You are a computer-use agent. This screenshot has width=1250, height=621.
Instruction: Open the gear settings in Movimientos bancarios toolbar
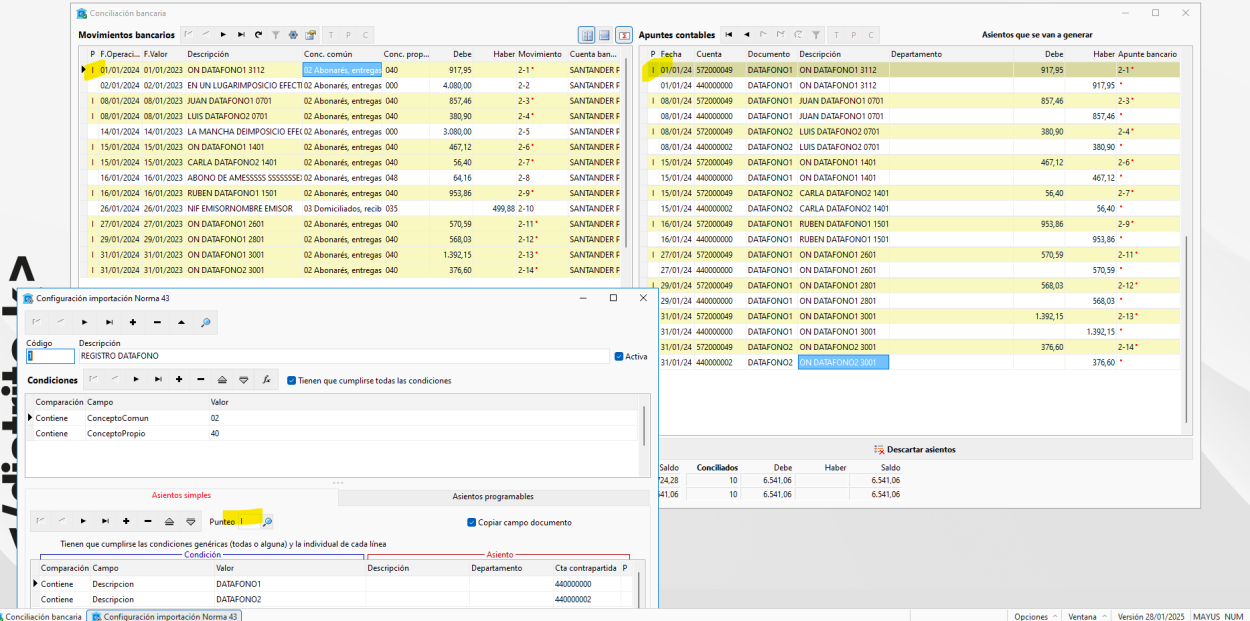coord(293,34)
